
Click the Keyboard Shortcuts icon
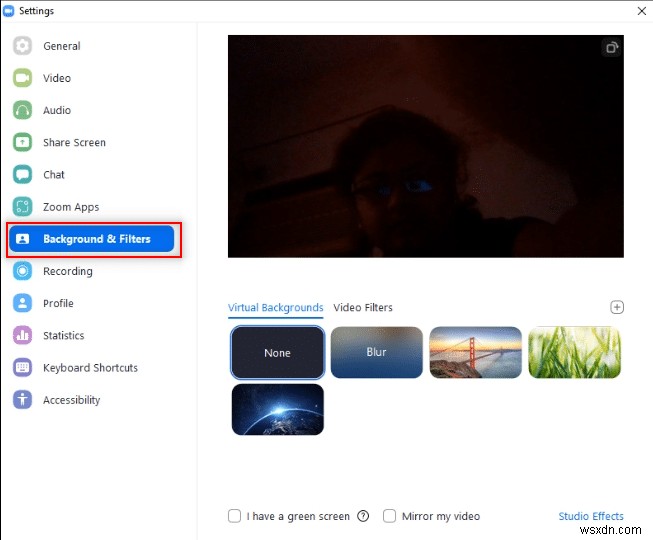22,368
